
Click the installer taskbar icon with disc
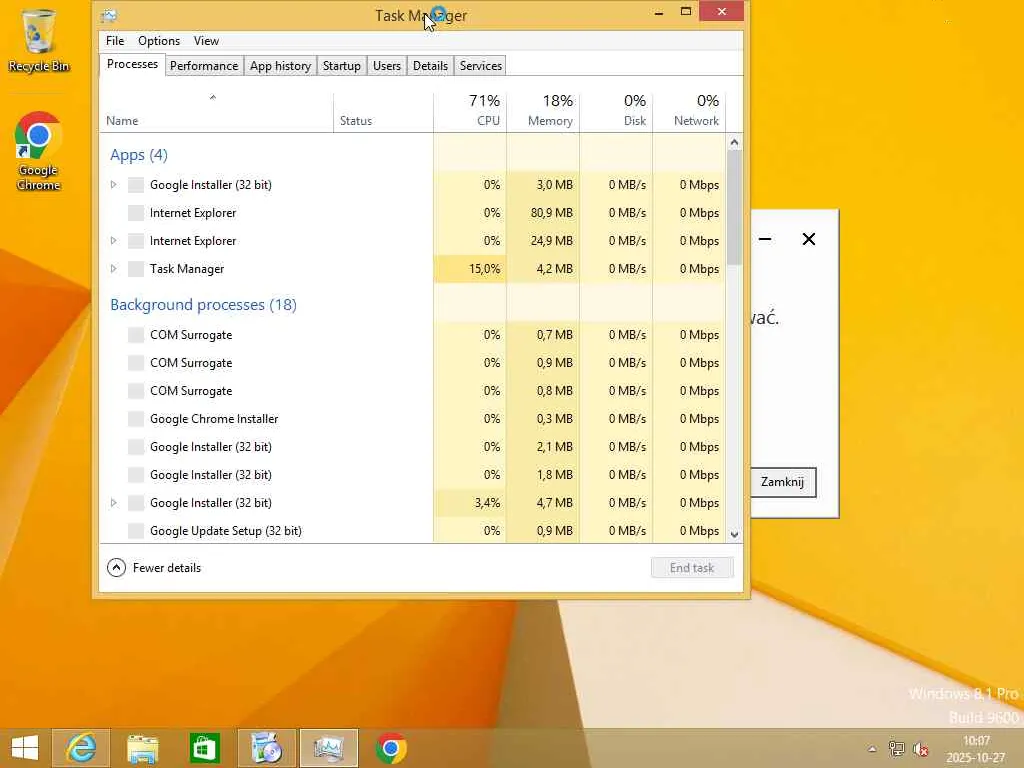click(x=266, y=748)
